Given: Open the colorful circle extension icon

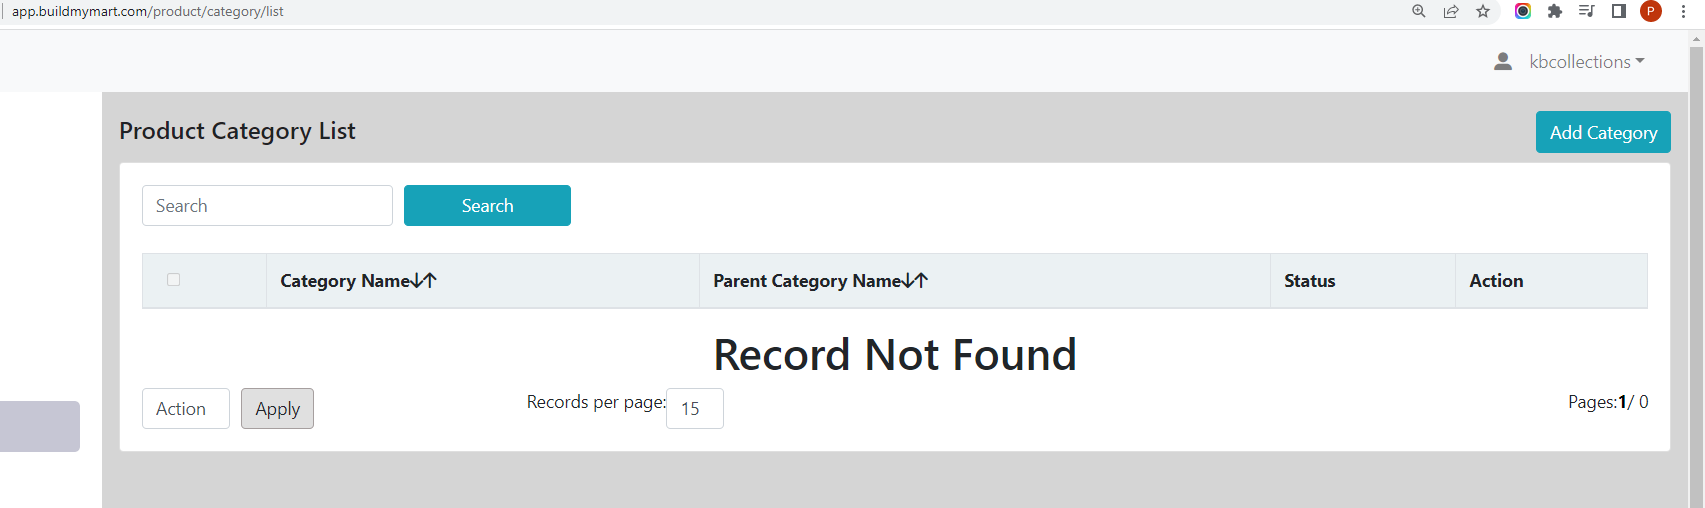Looking at the screenshot, I should tap(1523, 11).
